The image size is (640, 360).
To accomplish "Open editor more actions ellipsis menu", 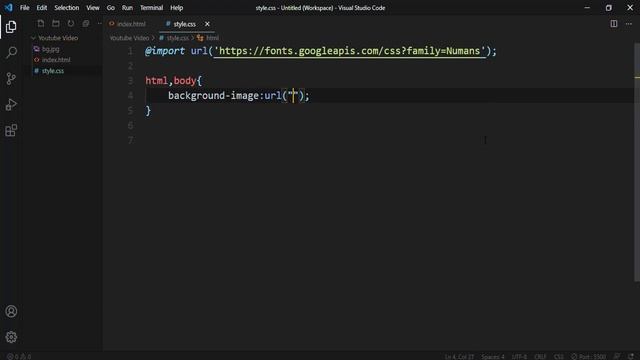I will 629,24.
